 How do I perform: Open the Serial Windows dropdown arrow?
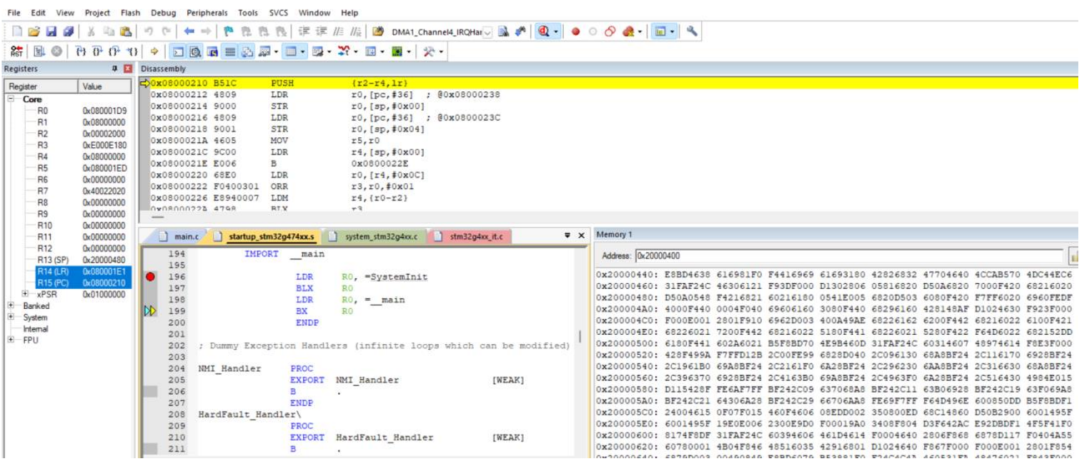click(x=329, y=52)
